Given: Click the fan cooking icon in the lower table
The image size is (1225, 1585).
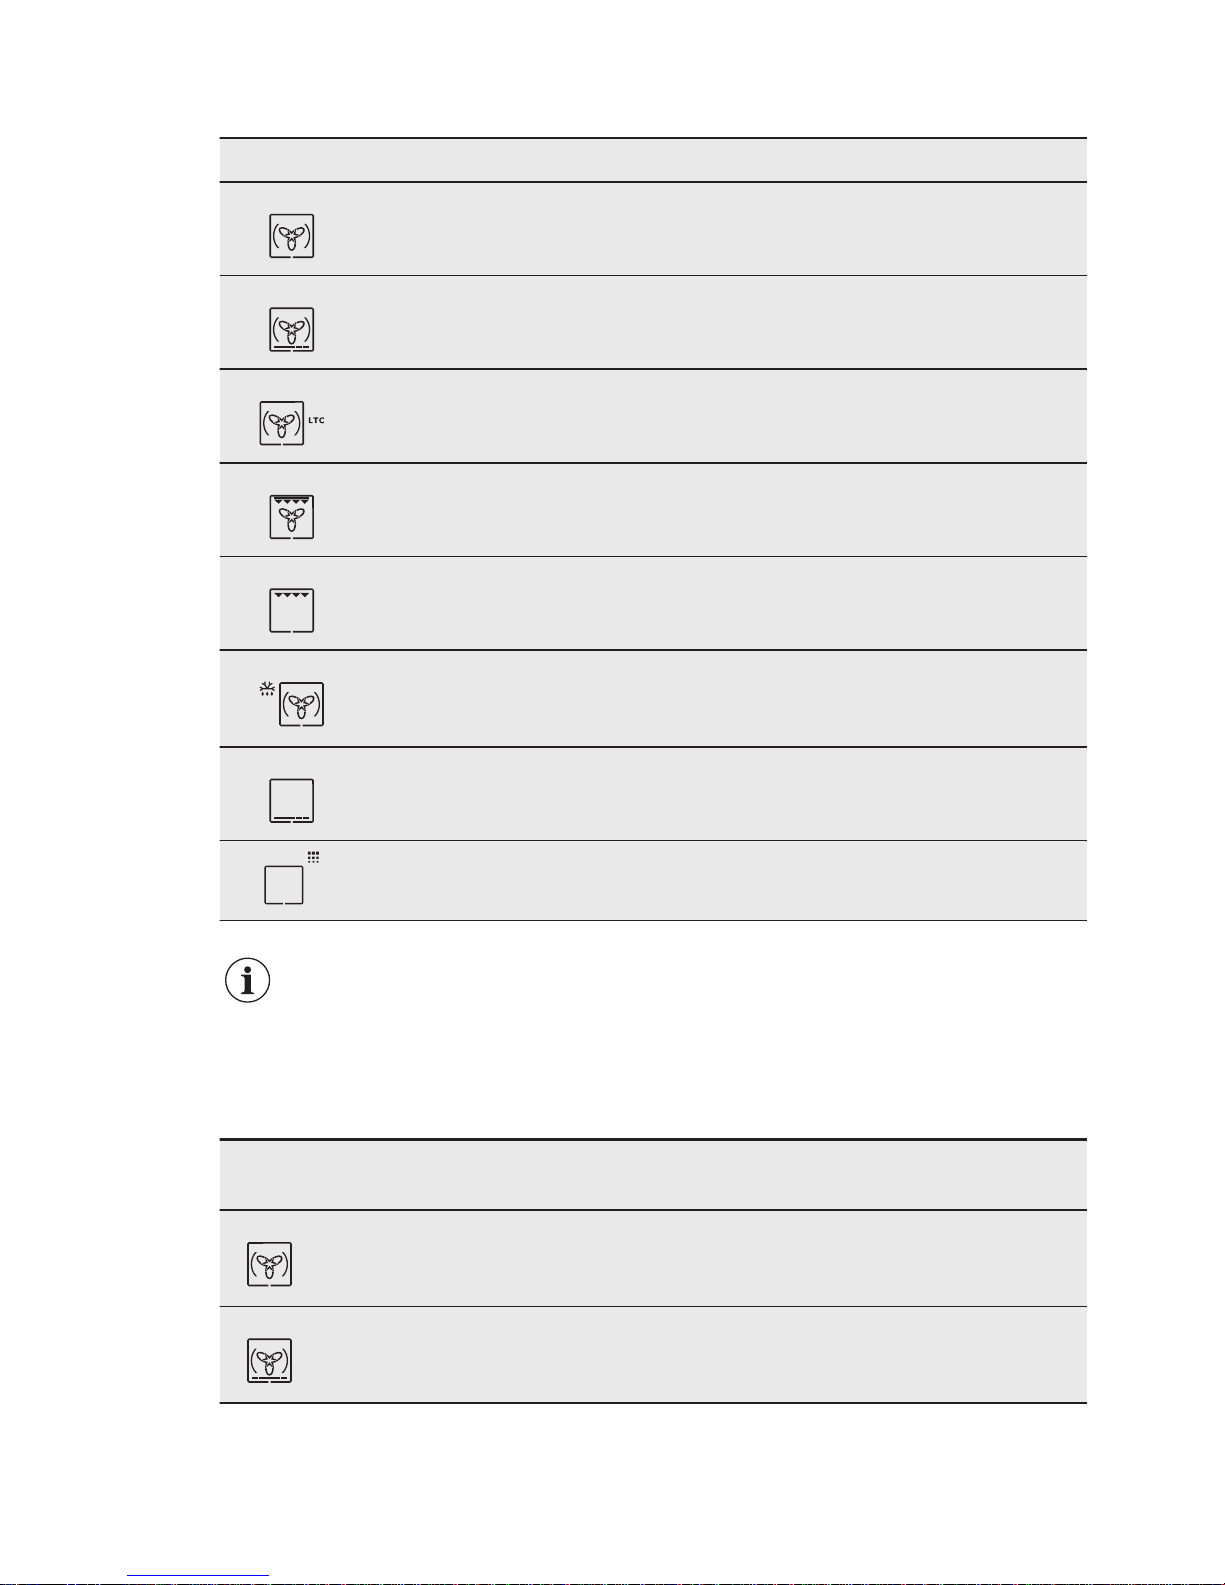Looking at the screenshot, I should point(270,1264).
